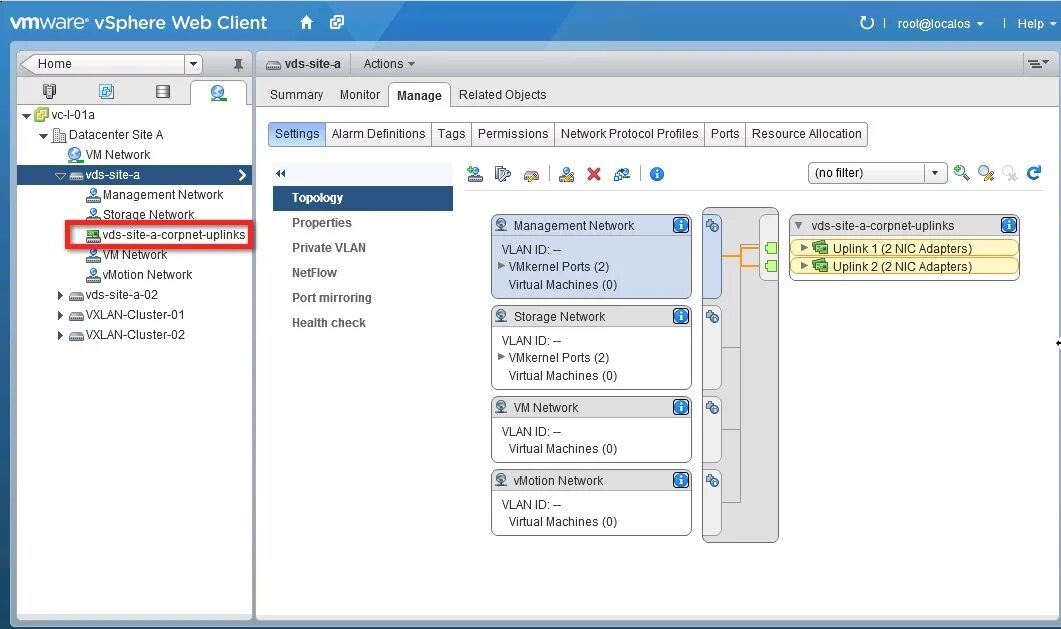Open the Actions dropdown menu

coord(389,64)
